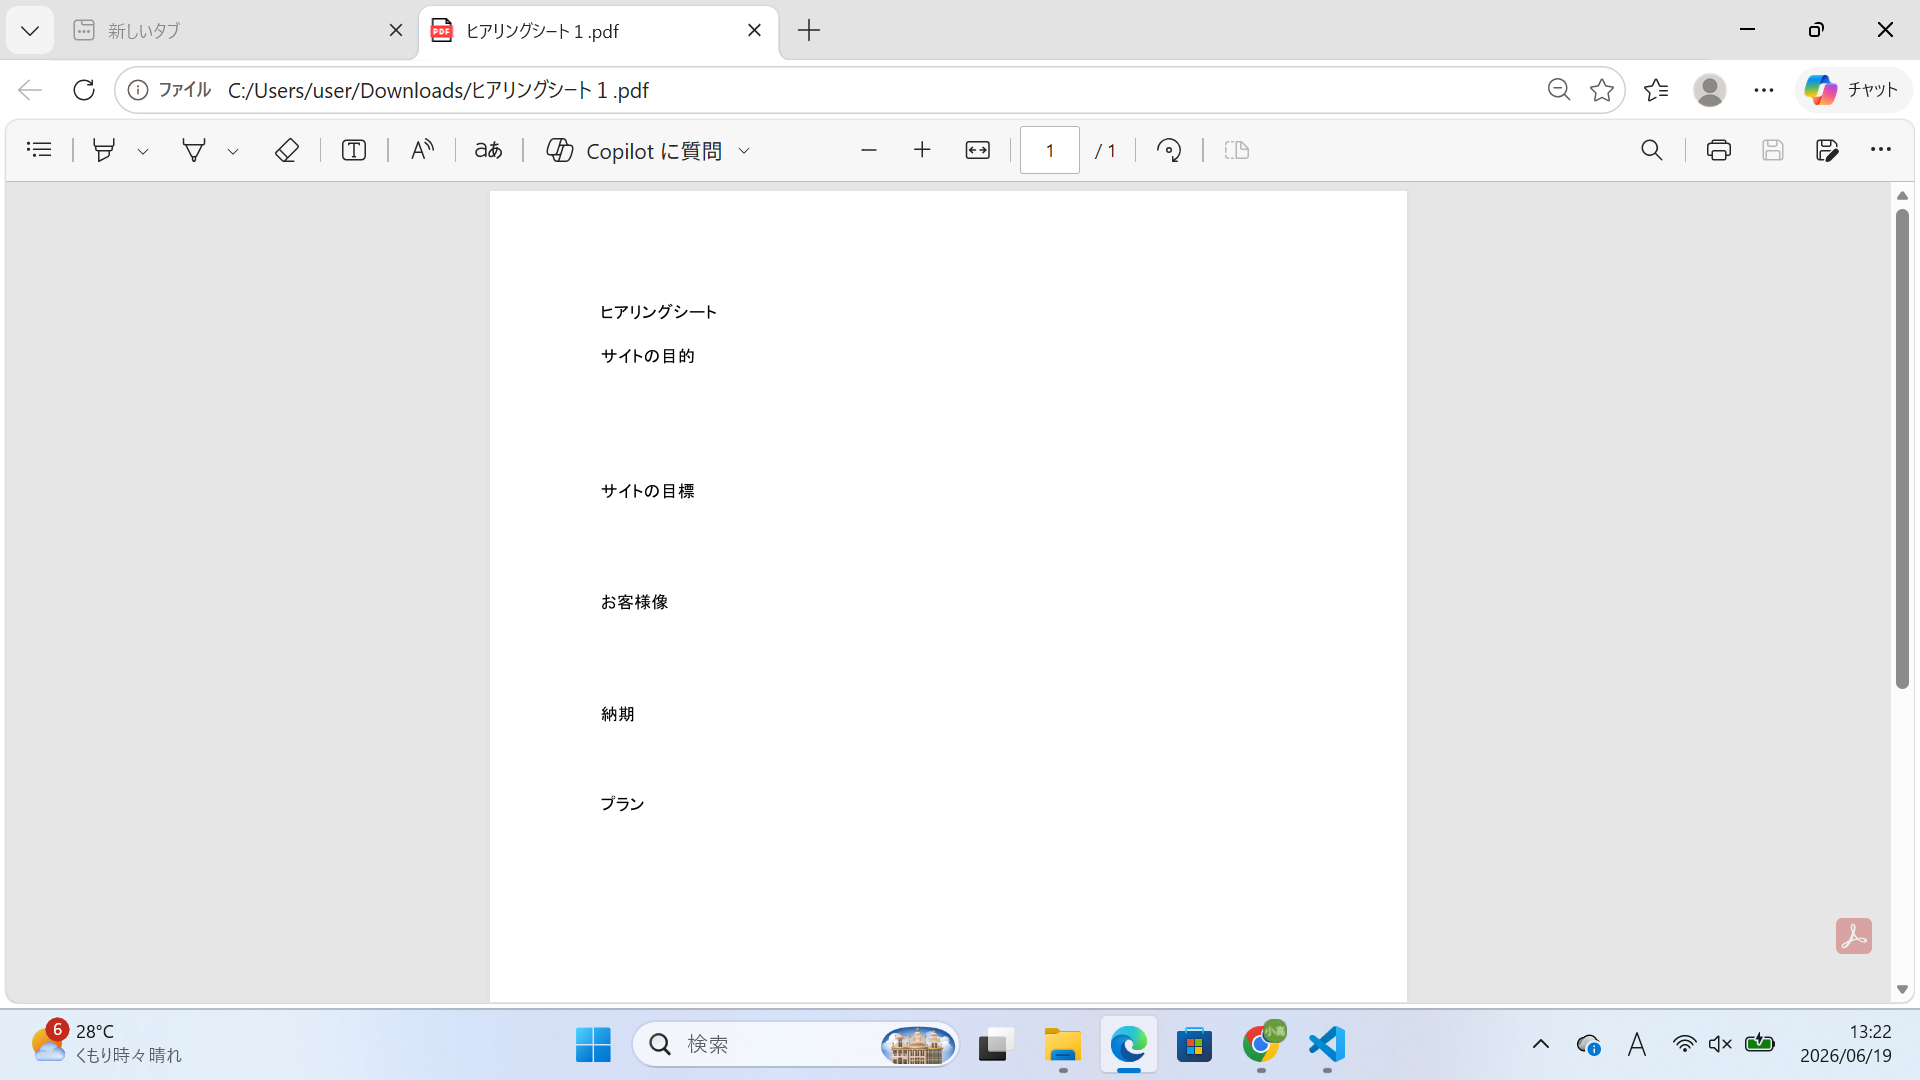Screen dimensions: 1920x1080
Task: Open the browser profile avatar
Action: 1710,90
